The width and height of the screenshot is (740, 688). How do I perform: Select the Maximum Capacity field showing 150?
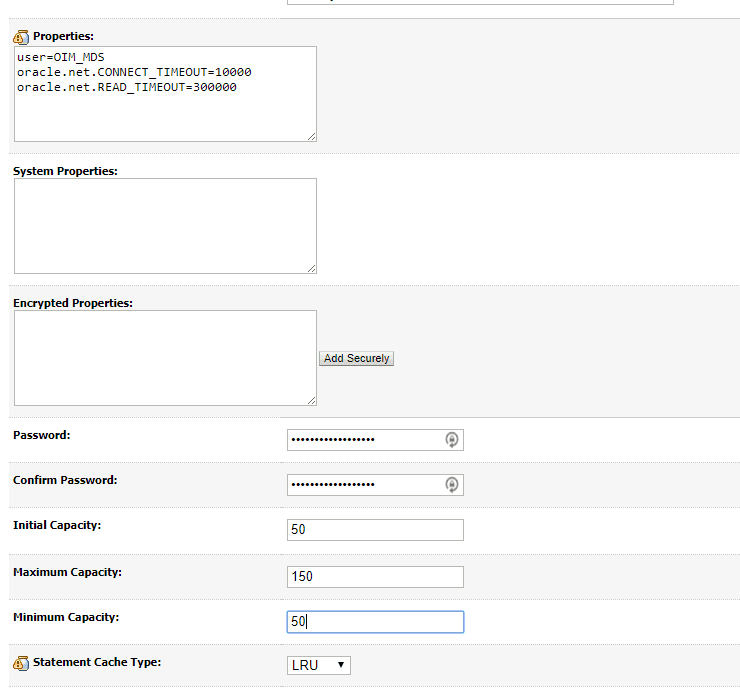click(375, 577)
